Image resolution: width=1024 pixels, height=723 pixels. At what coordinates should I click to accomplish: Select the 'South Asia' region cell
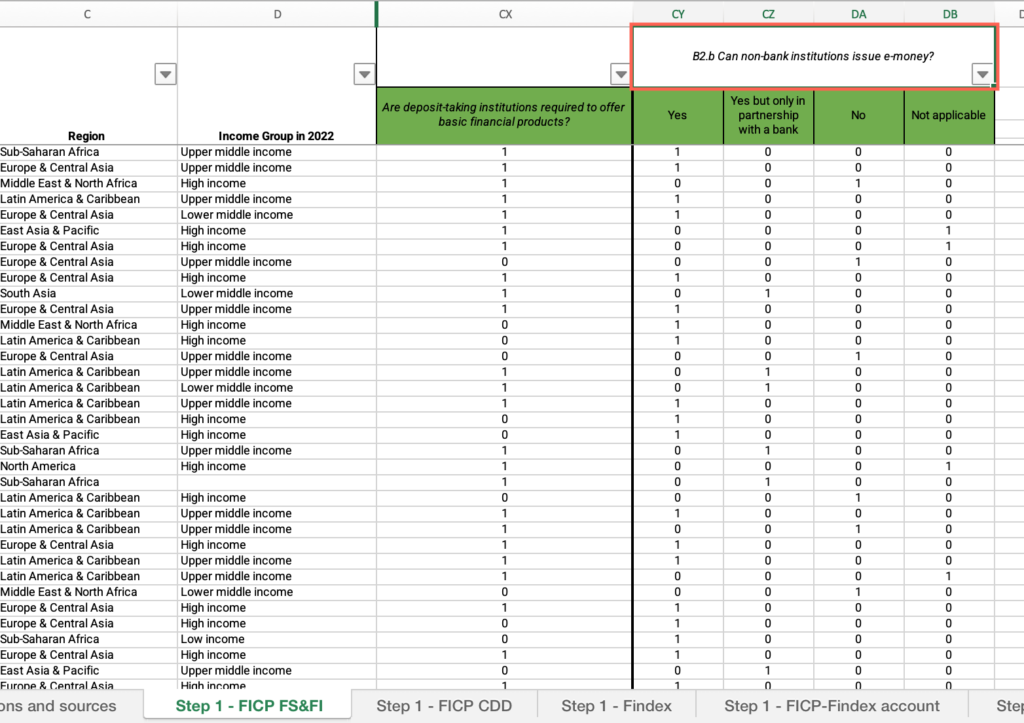[x=88, y=294]
